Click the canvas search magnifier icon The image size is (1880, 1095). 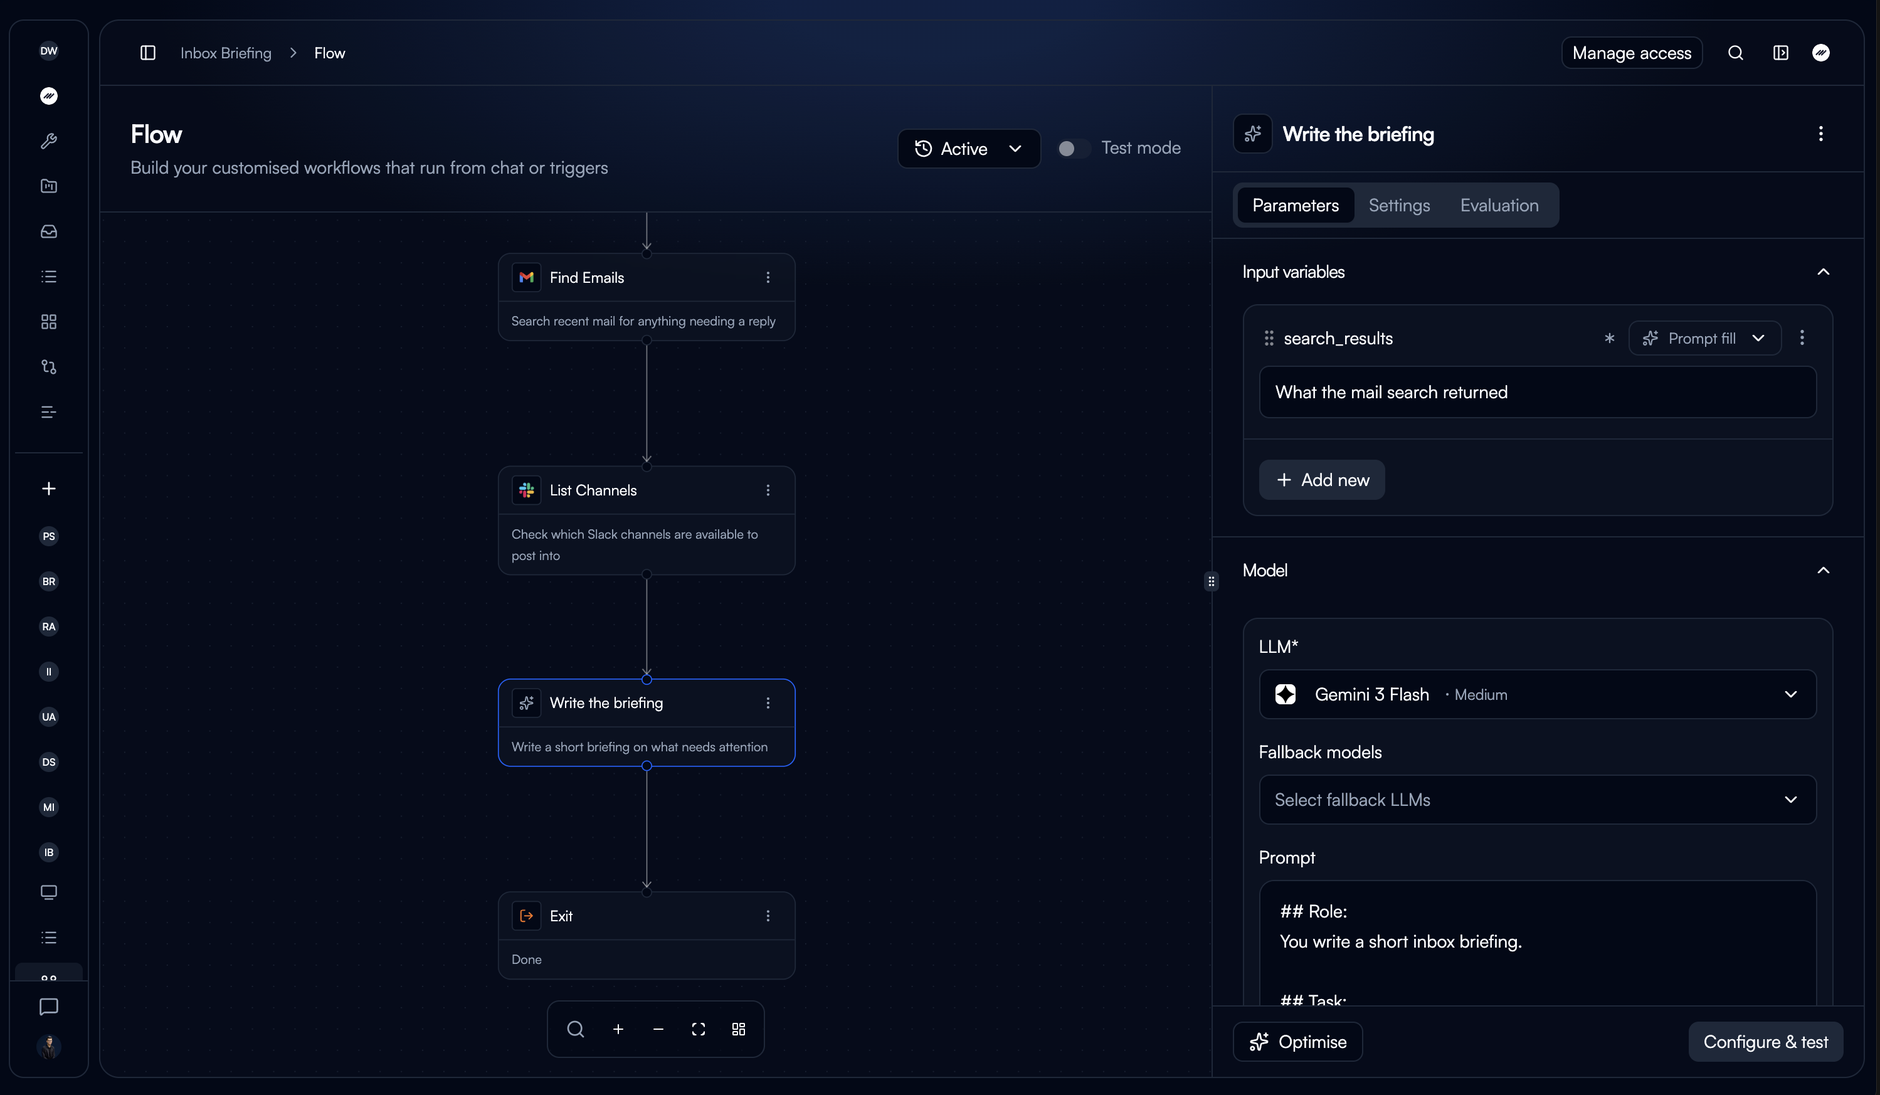pos(576,1029)
